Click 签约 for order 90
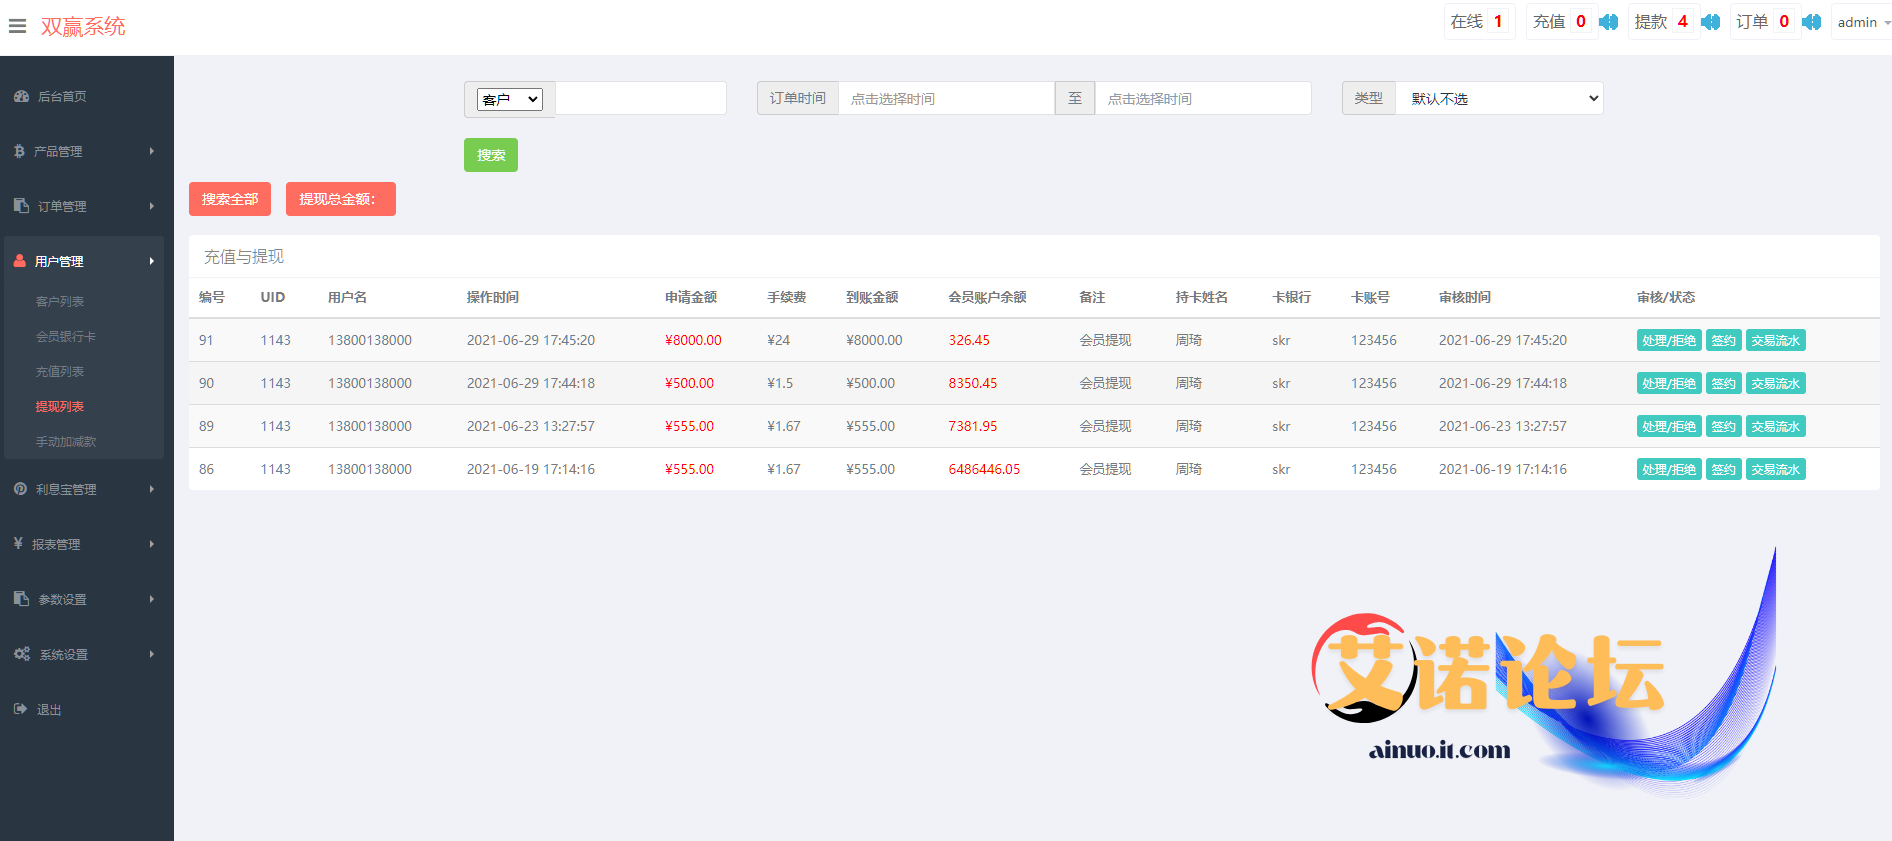This screenshot has width=1892, height=841. click(1724, 383)
